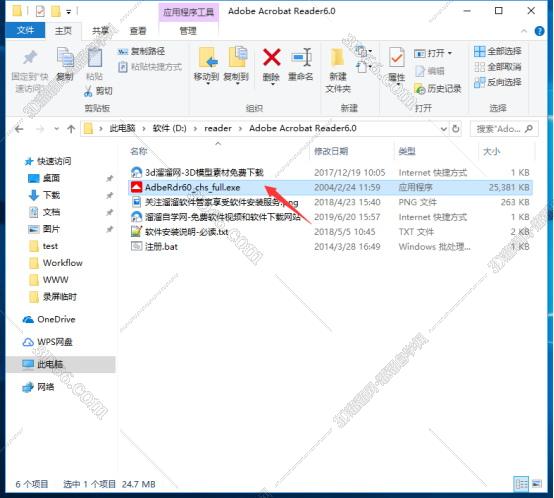Go up one folder level
This screenshot has width=554, height=498.
[x=71, y=129]
